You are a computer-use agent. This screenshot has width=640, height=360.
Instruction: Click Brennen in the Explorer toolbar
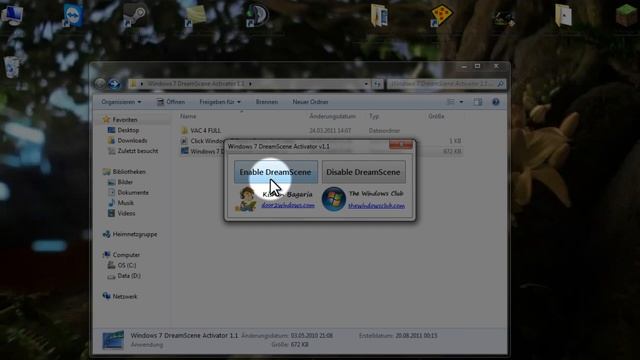click(267, 102)
